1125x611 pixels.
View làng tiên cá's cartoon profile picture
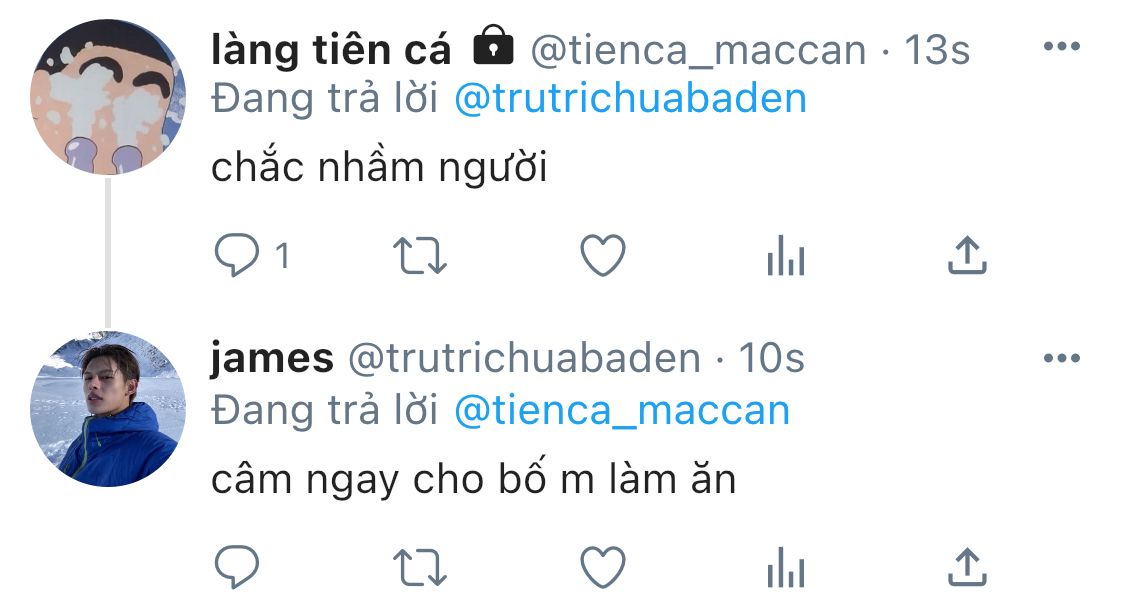click(x=108, y=97)
